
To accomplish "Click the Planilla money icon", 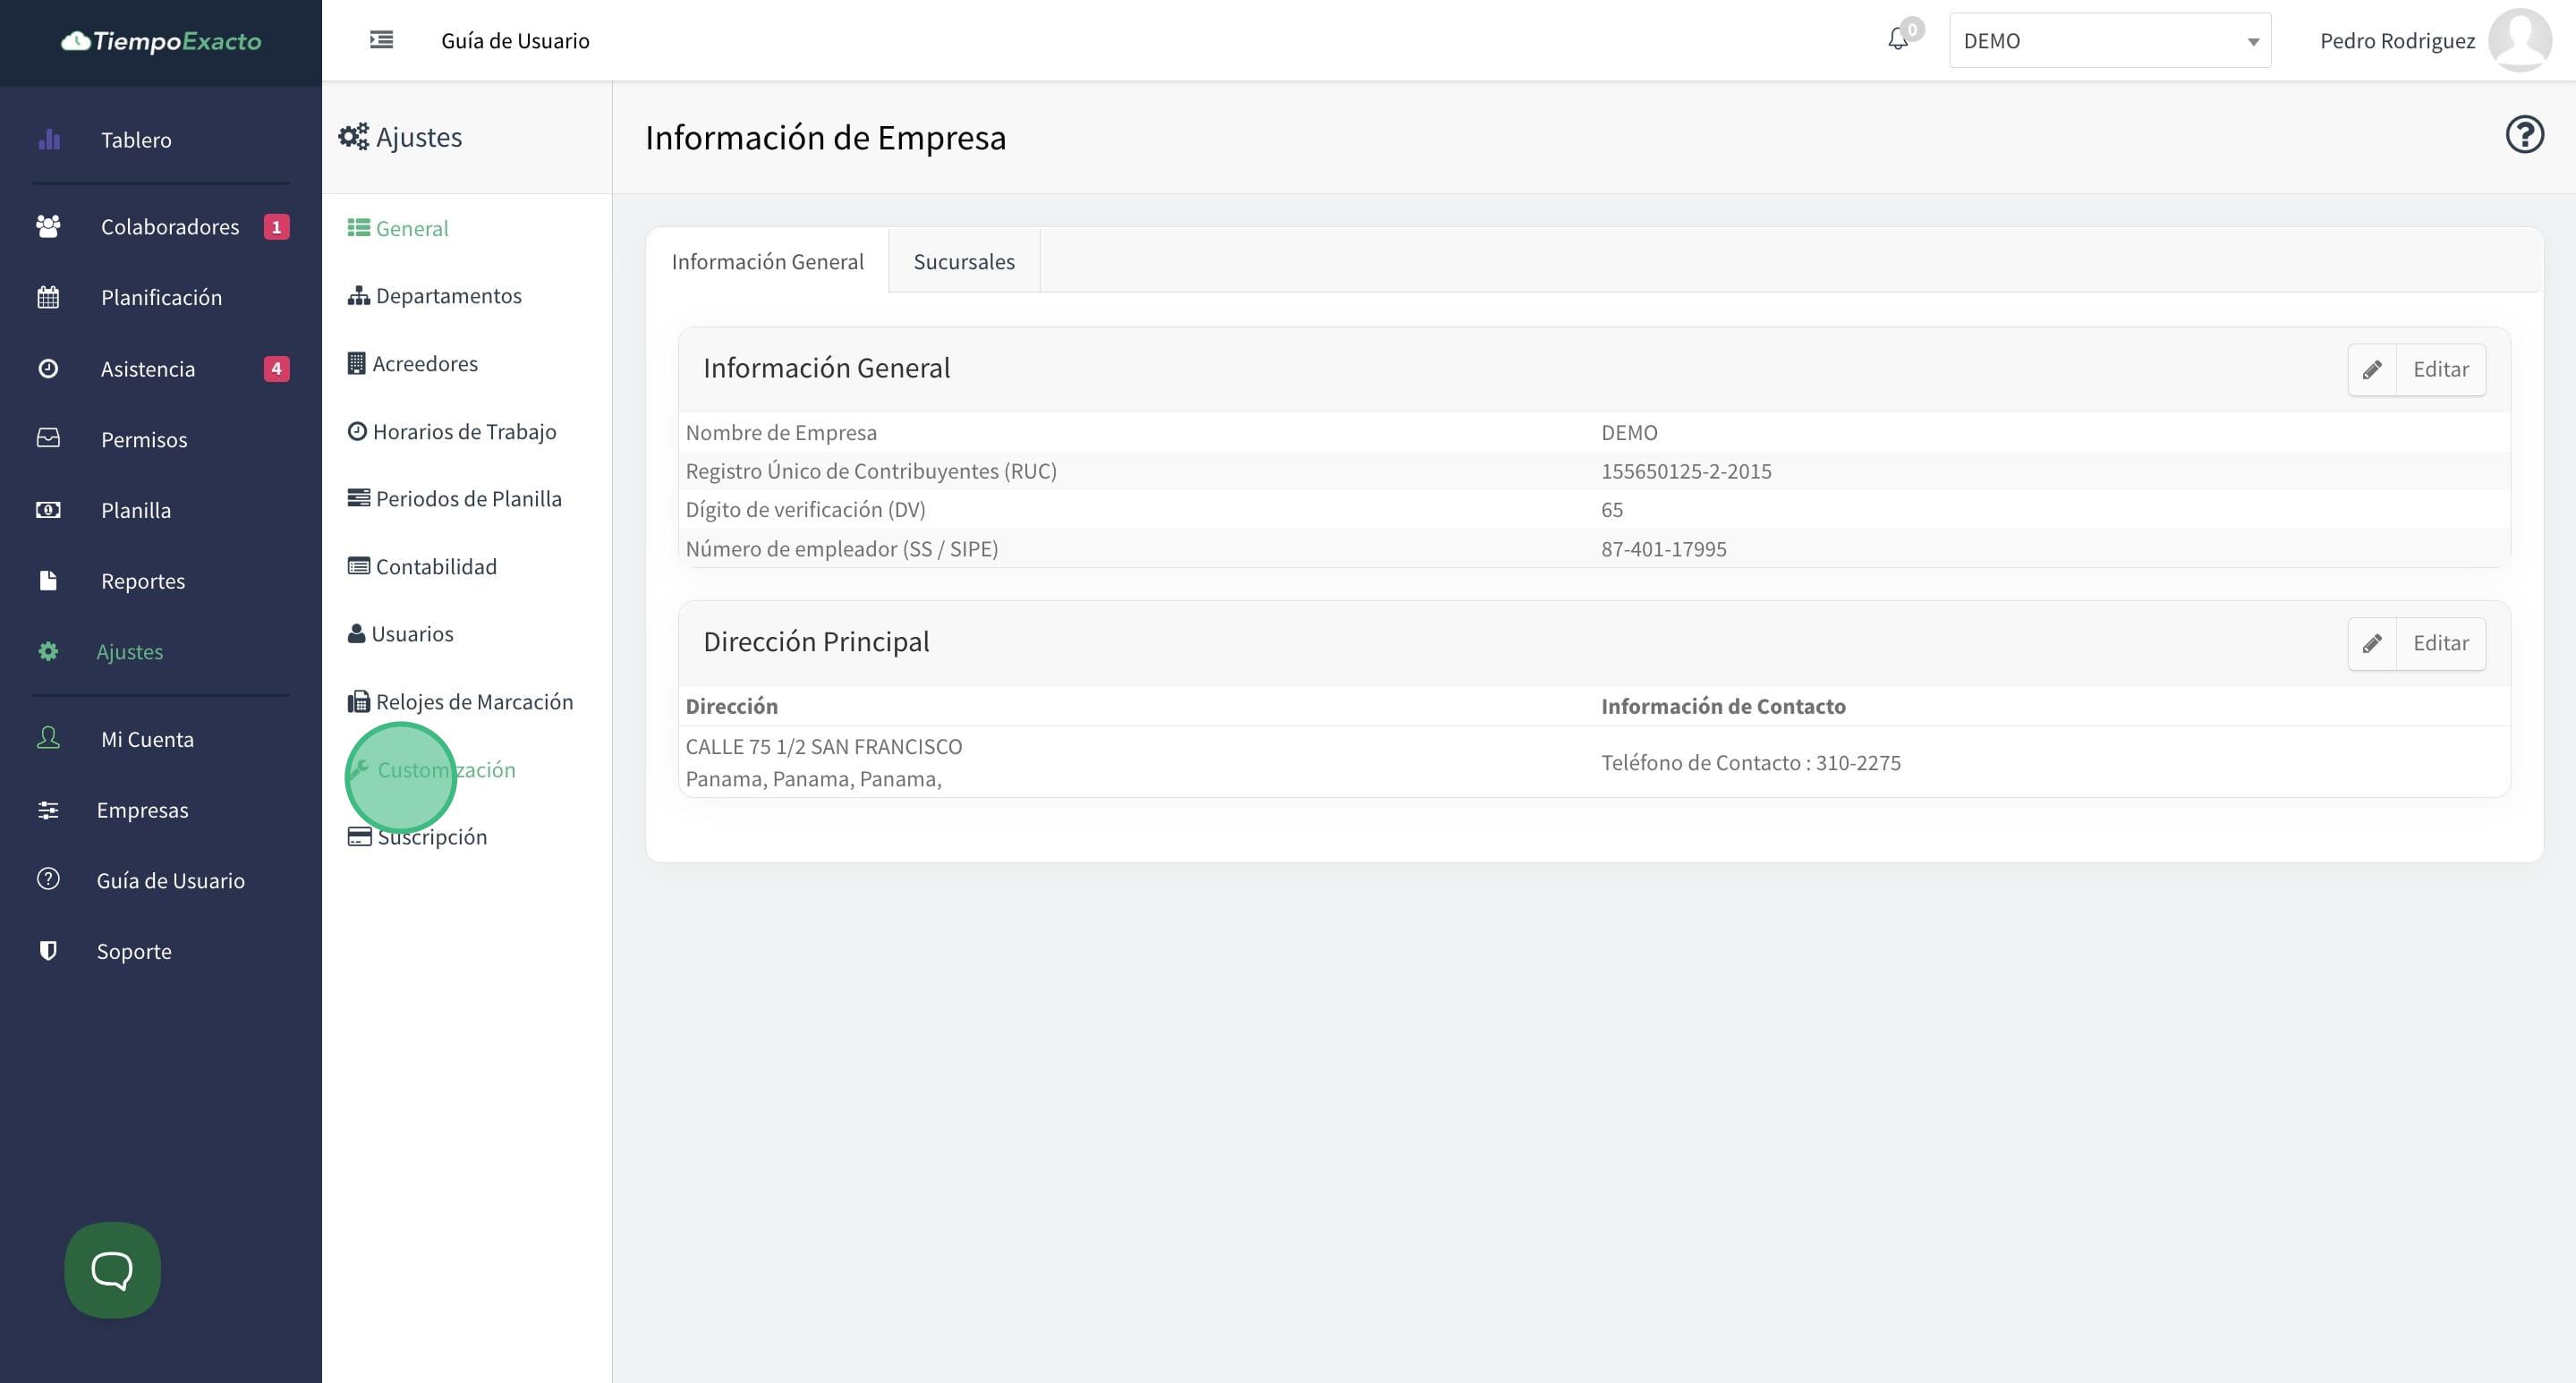I will pyautogui.click(x=48, y=510).
